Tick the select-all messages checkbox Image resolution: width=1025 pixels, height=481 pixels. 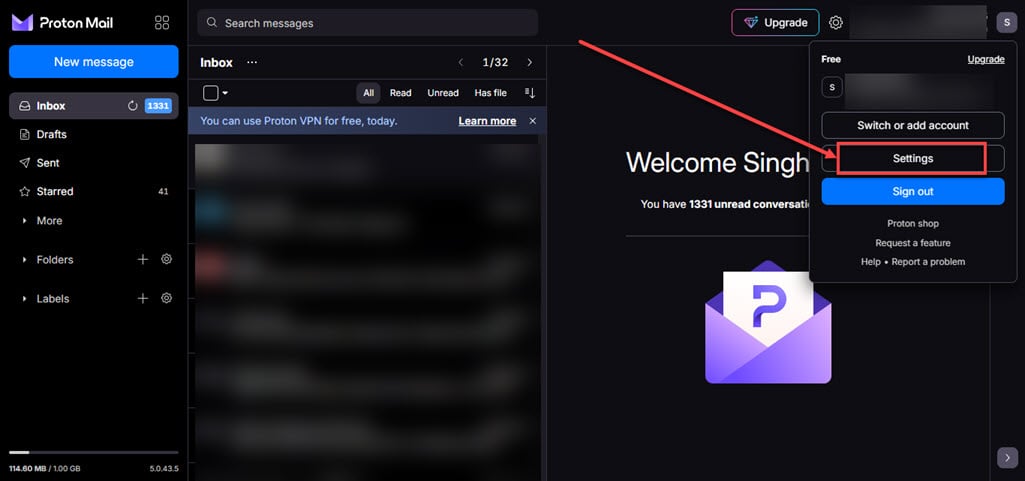point(210,93)
